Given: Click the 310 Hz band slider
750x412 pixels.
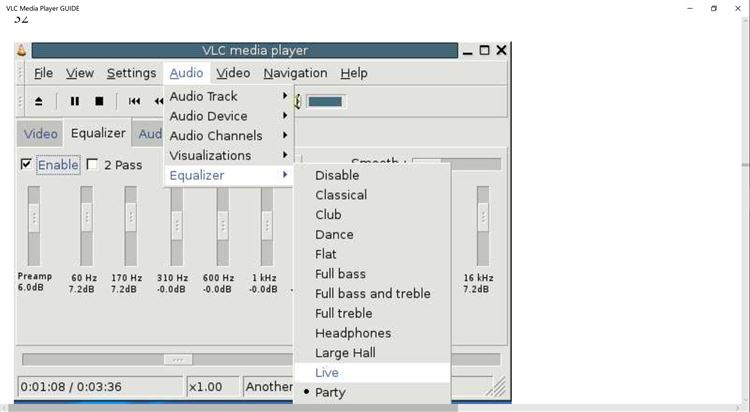Looking at the screenshot, I should pos(176,226).
